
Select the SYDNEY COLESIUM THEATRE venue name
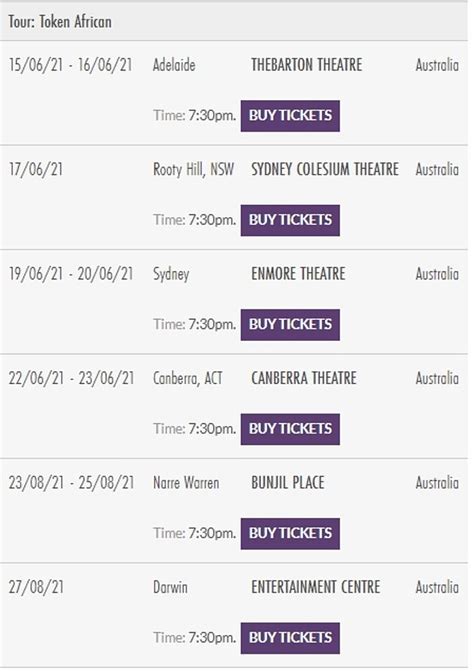tap(325, 169)
